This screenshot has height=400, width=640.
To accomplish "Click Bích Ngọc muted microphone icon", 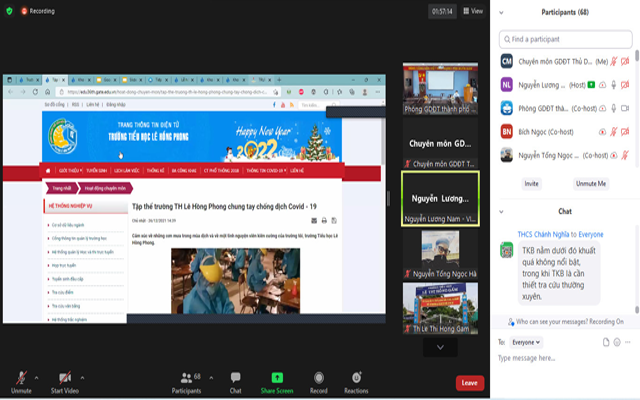I will pyautogui.click(x=613, y=132).
